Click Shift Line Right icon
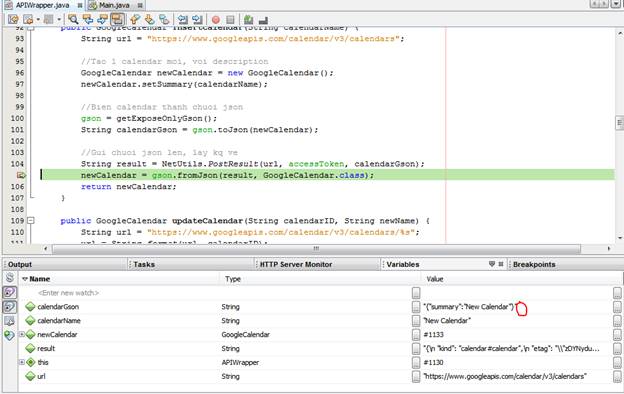Screen dimensions: 624x394 click(197, 19)
